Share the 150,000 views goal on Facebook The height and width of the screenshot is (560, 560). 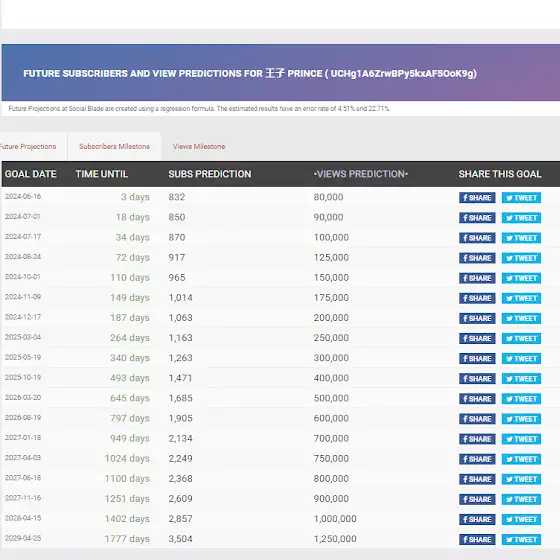477,278
